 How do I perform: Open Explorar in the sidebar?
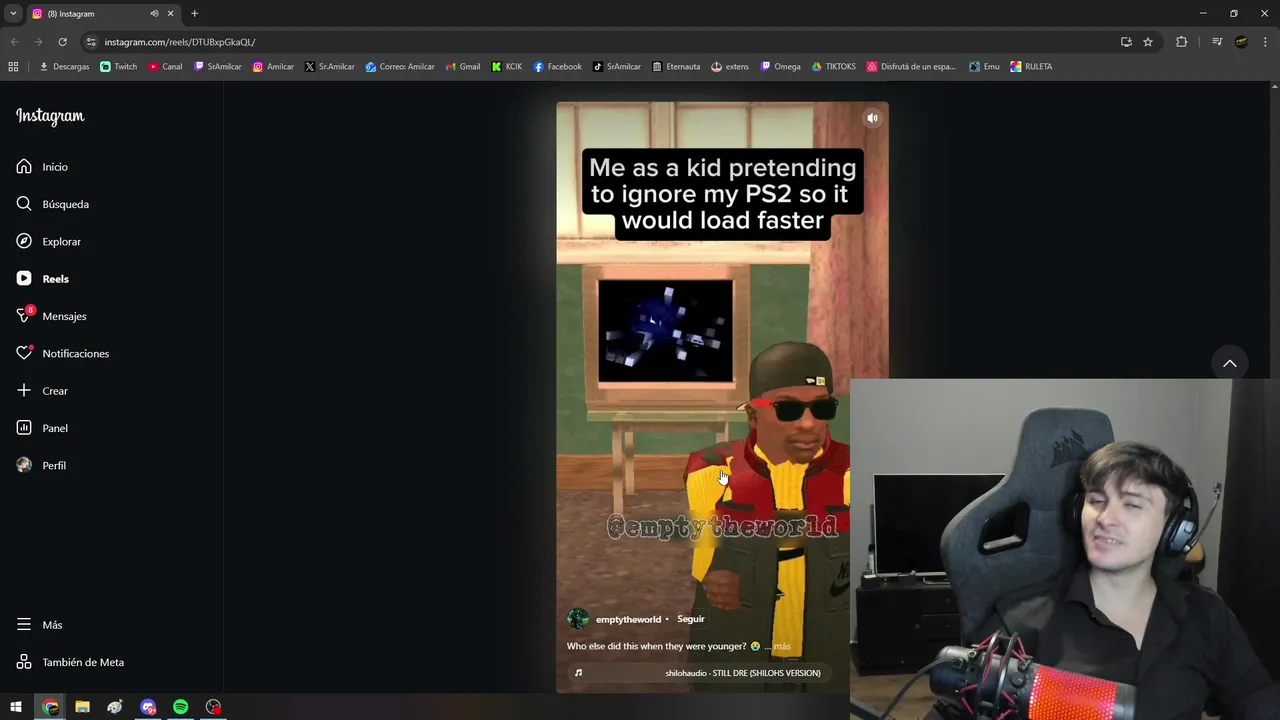pos(48,242)
